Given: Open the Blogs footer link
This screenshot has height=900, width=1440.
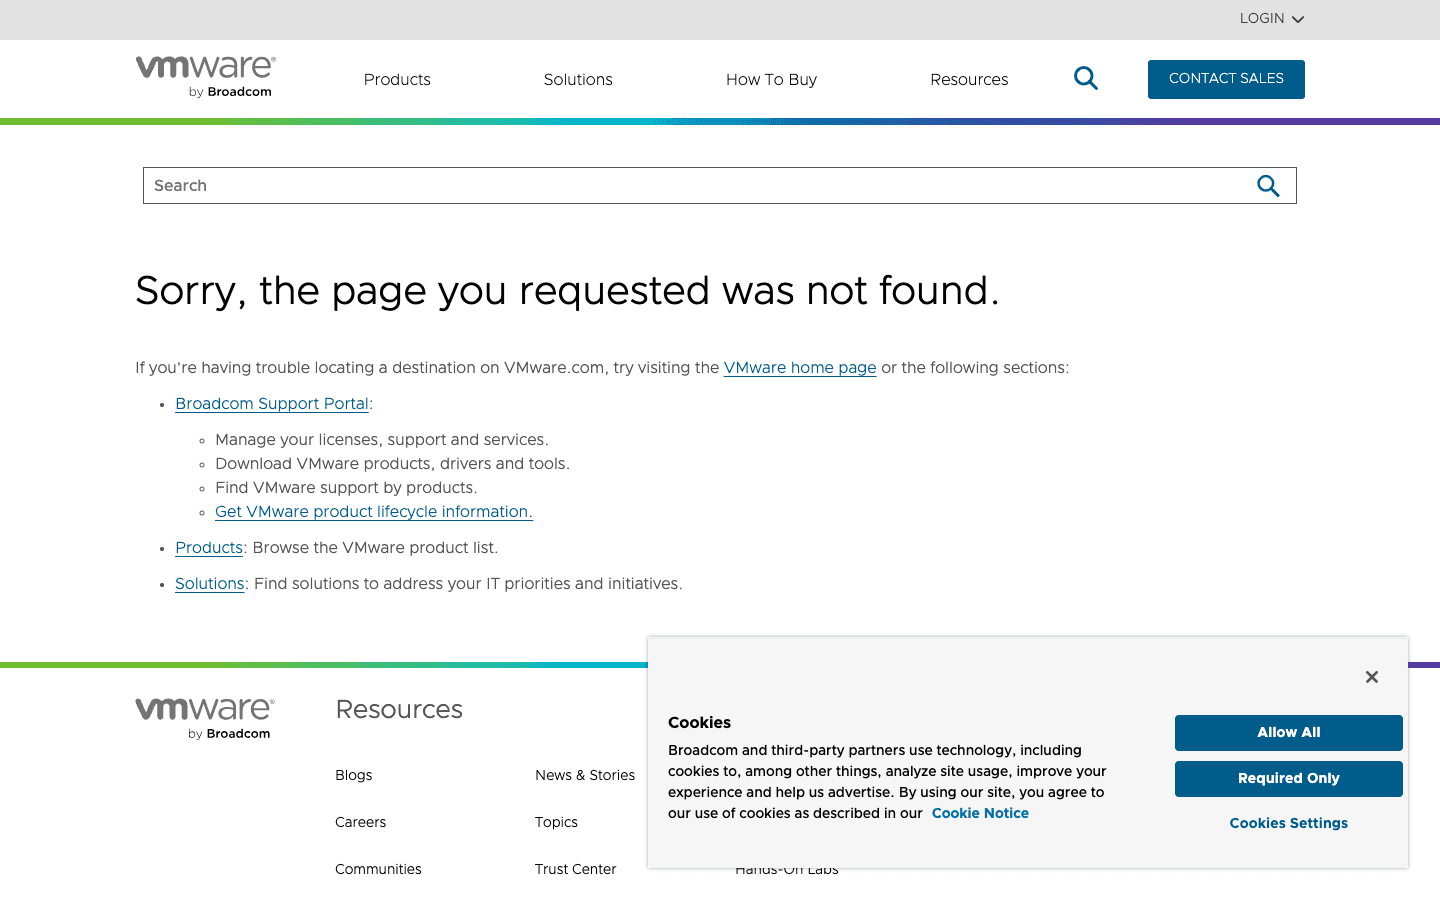Looking at the screenshot, I should point(354,775).
